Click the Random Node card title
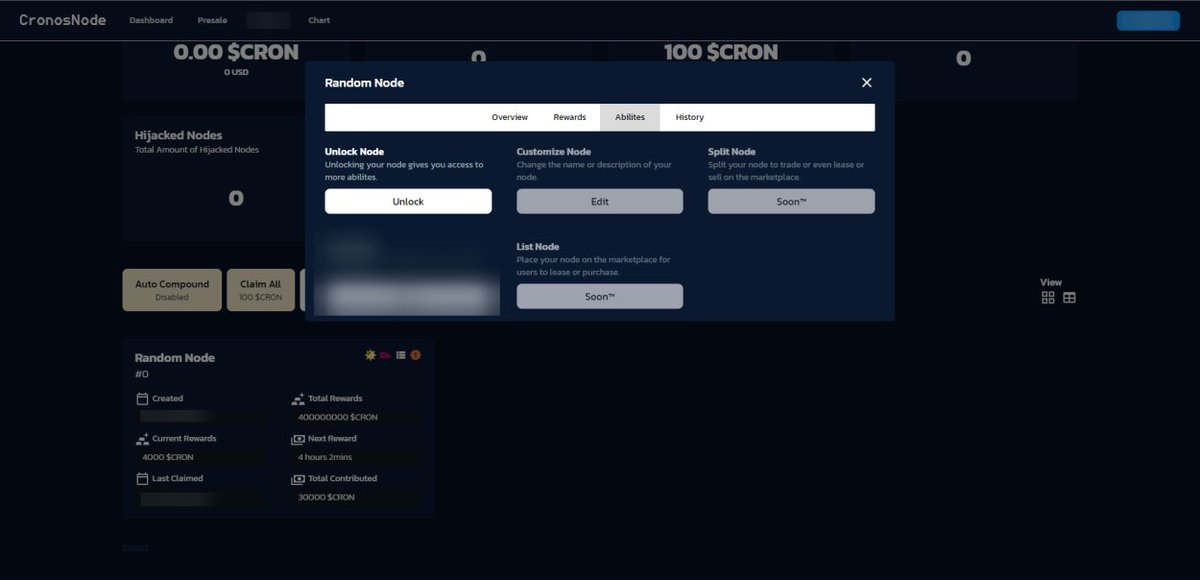The image size is (1200, 580). (x=175, y=358)
